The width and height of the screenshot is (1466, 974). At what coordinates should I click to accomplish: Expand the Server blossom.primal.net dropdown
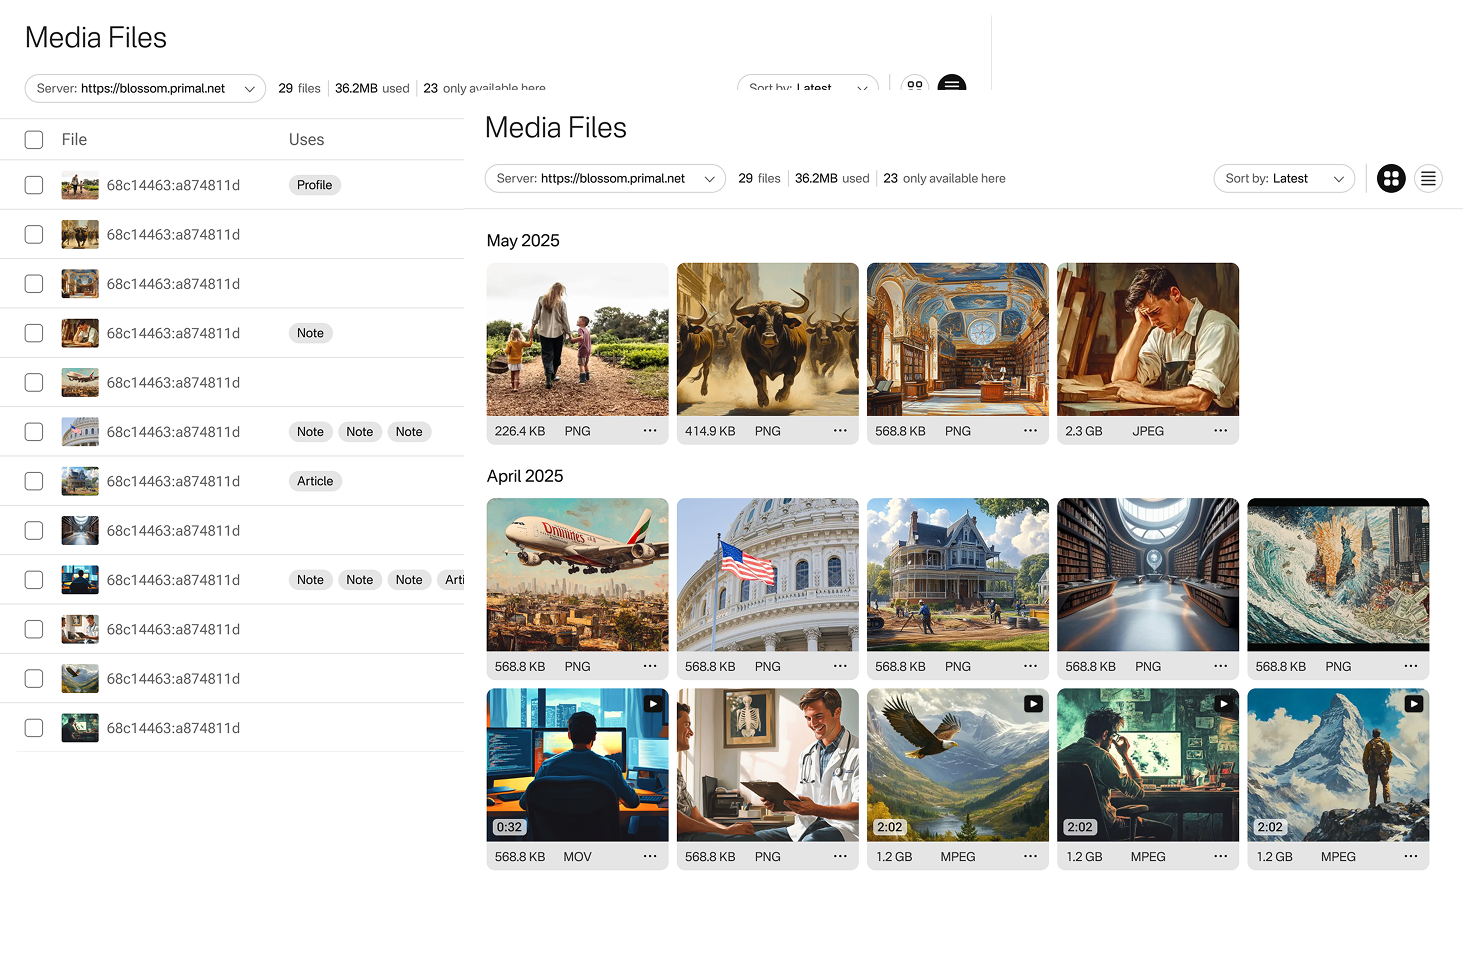click(605, 179)
